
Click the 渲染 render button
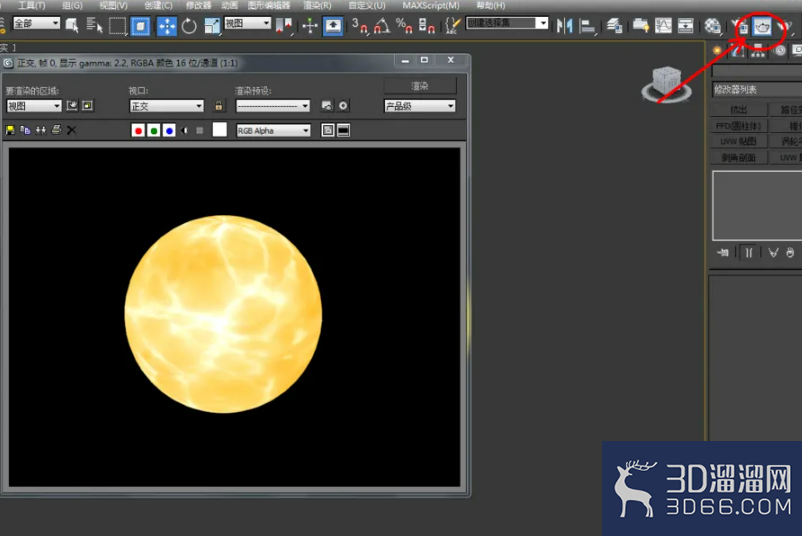pos(420,86)
